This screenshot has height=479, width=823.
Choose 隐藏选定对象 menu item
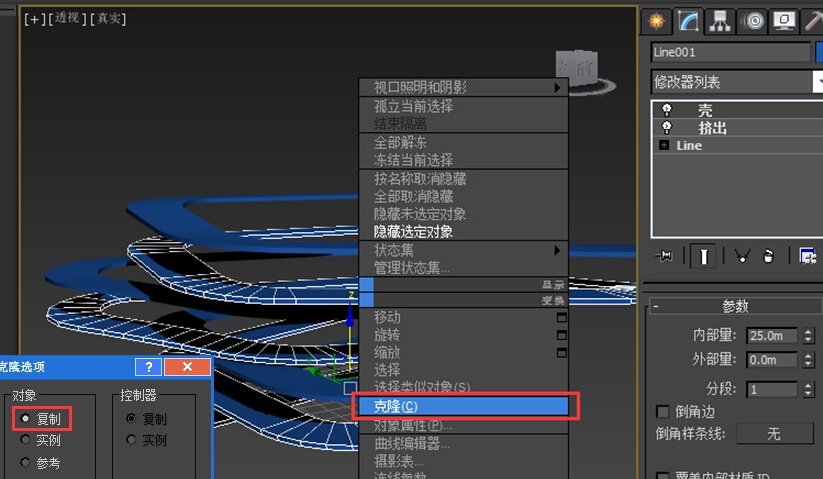[463, 231]
